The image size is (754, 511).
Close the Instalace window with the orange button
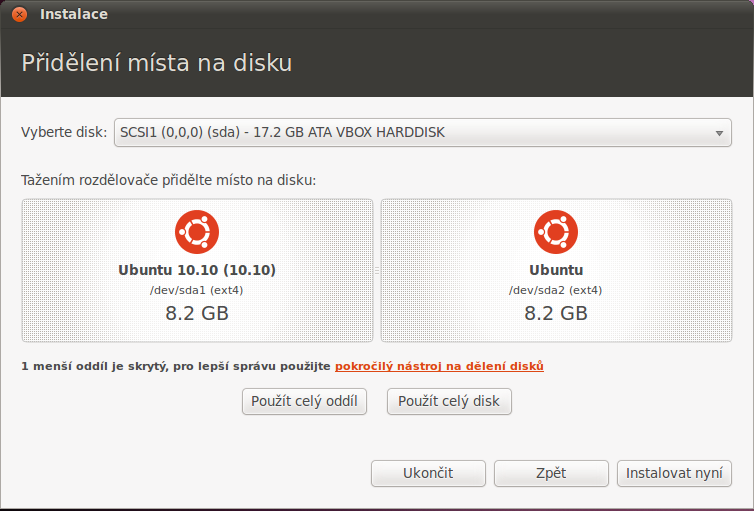pyautogui.click(x=19, y=14)
